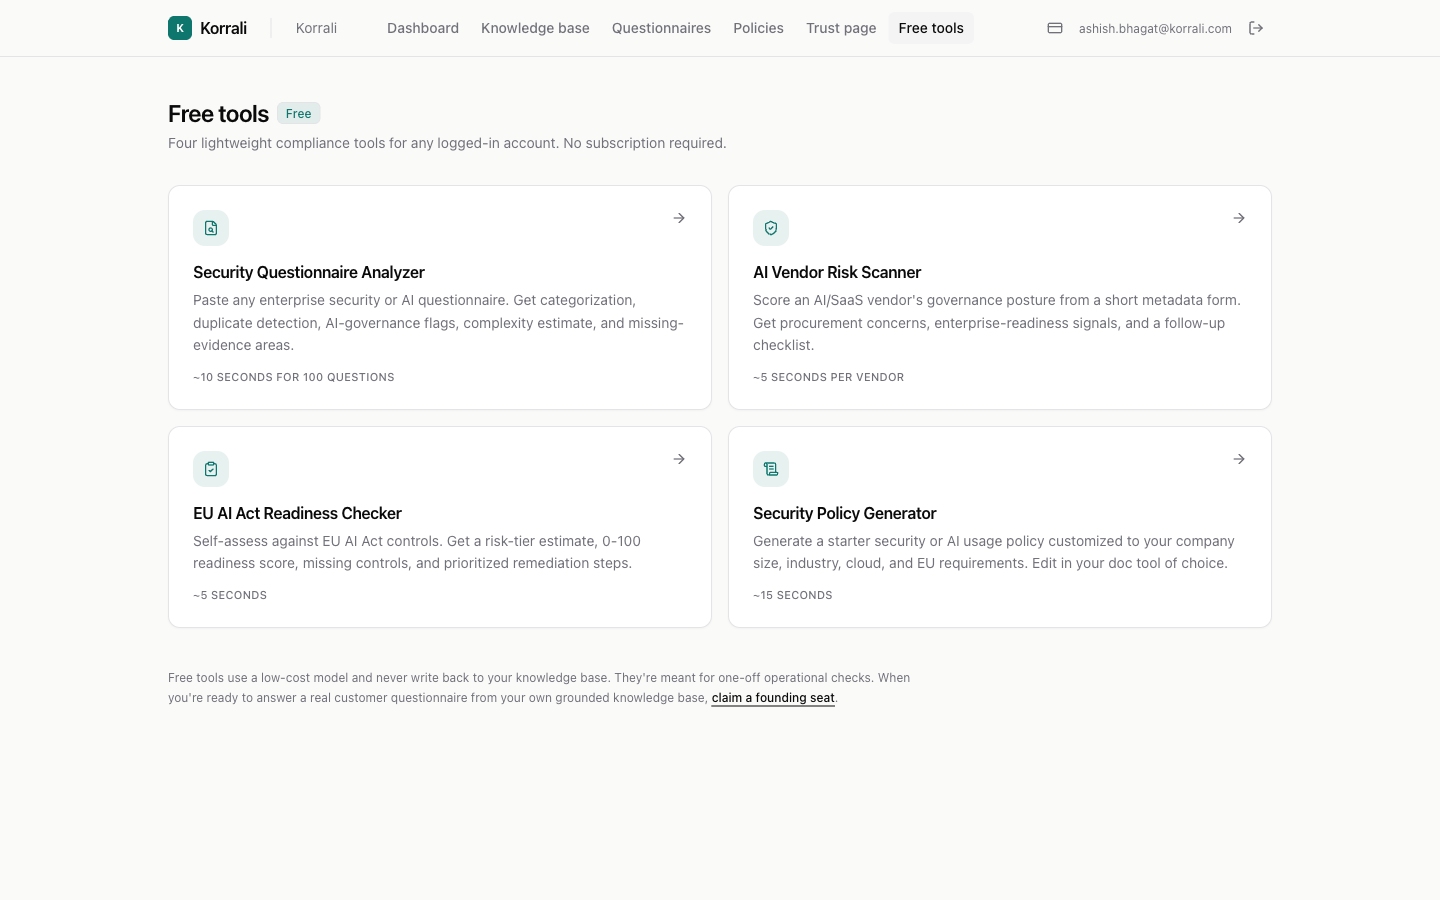
Task: Click the Free tools page heading
Action: click(218, 114)
